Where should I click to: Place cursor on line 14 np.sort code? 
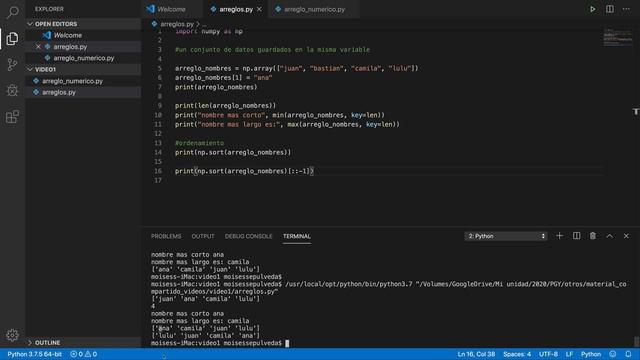click(233, 153)
